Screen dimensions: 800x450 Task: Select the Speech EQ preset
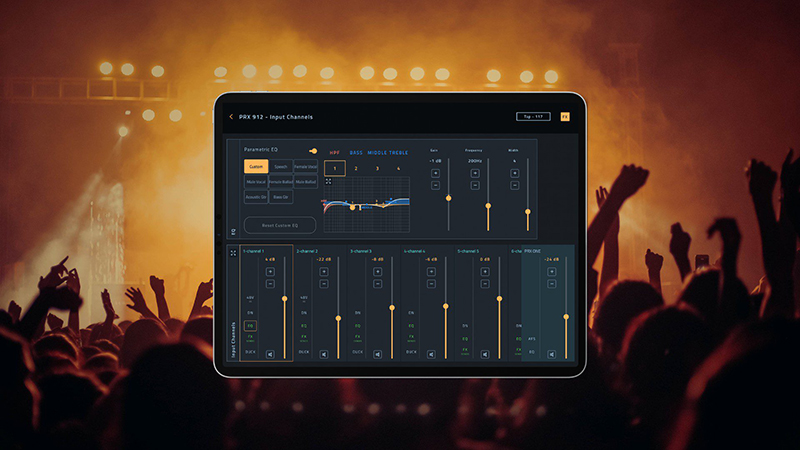pos(281,167)
